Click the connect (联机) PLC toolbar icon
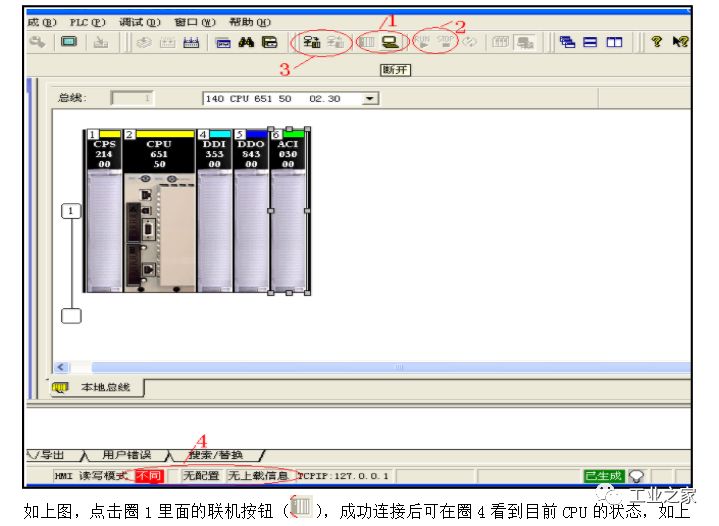Screen dimensions: 719x526 [367, 43]
